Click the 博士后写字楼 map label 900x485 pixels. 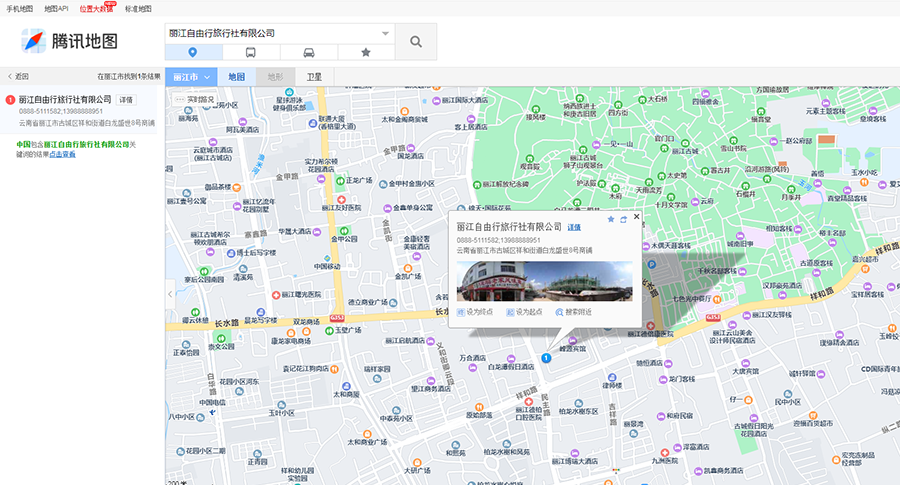pyautogui.click(x=257, y=253)
